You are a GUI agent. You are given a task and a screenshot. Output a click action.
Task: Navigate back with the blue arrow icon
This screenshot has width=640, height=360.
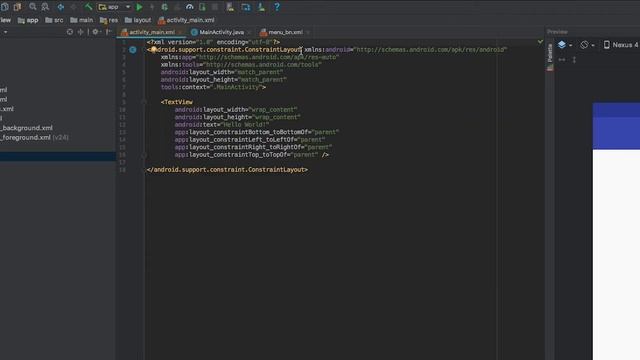click(60, 7)
